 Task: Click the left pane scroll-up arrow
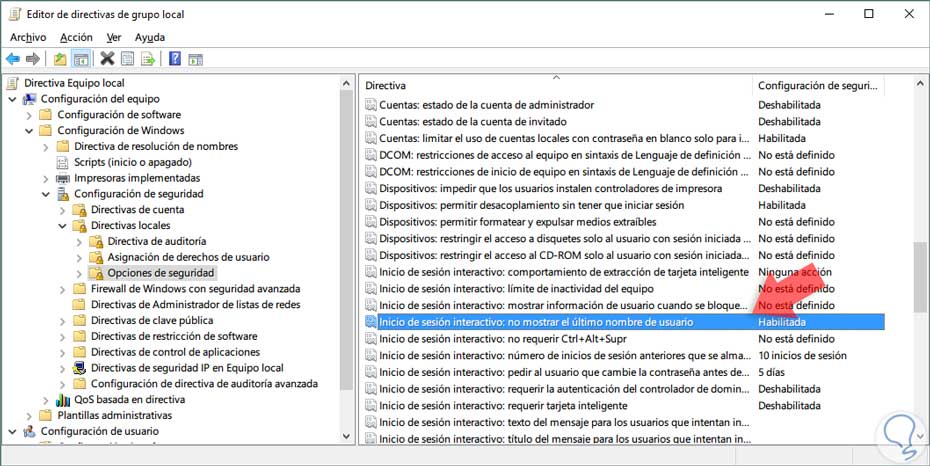(347, 84)
